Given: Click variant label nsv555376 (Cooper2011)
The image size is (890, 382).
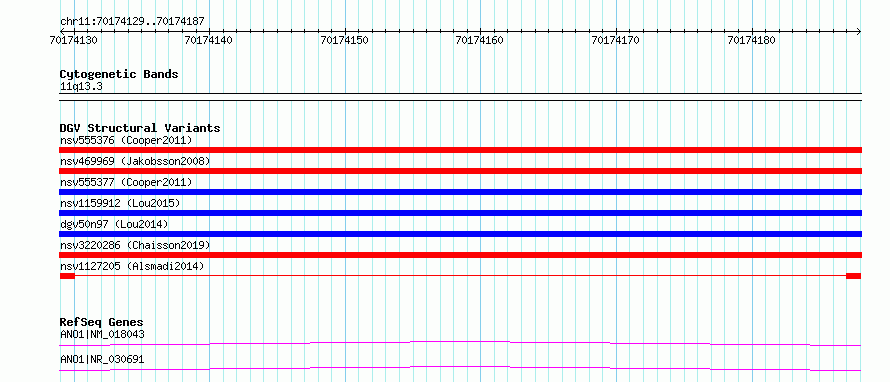Looking at the screenshot, I should (126, 140).
